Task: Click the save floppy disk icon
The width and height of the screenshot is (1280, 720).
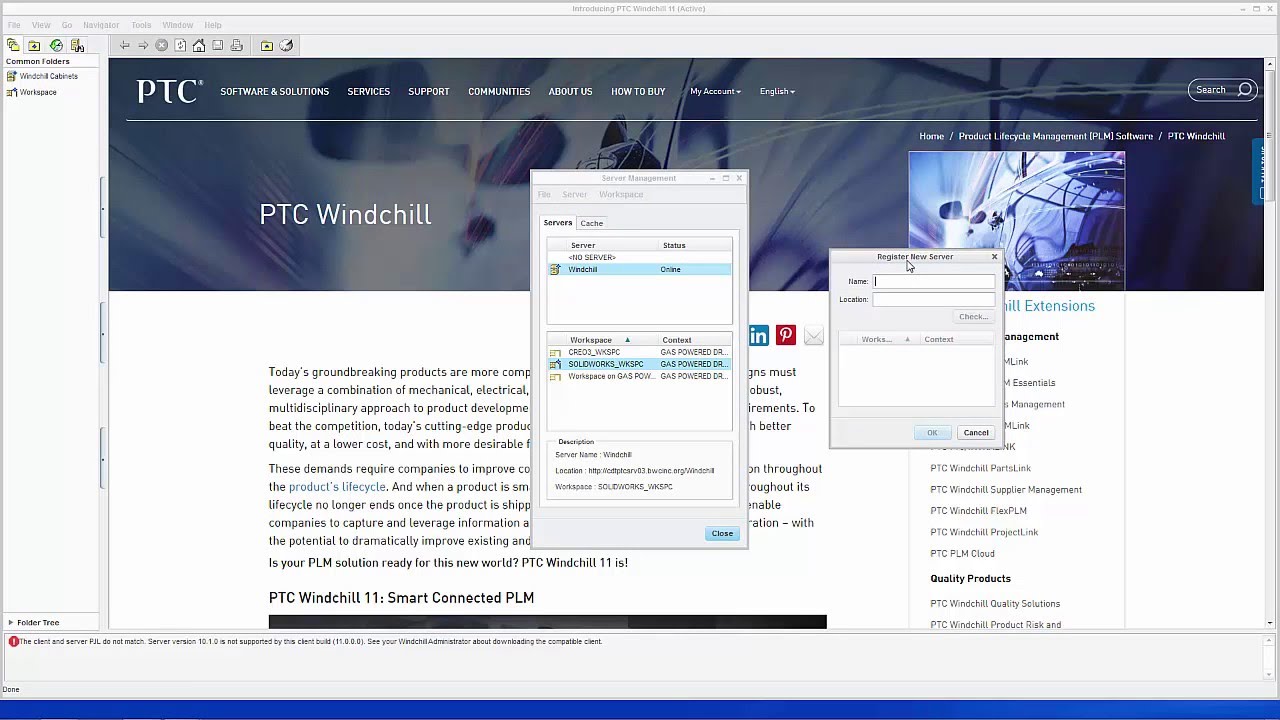Action: pos(217,45)
